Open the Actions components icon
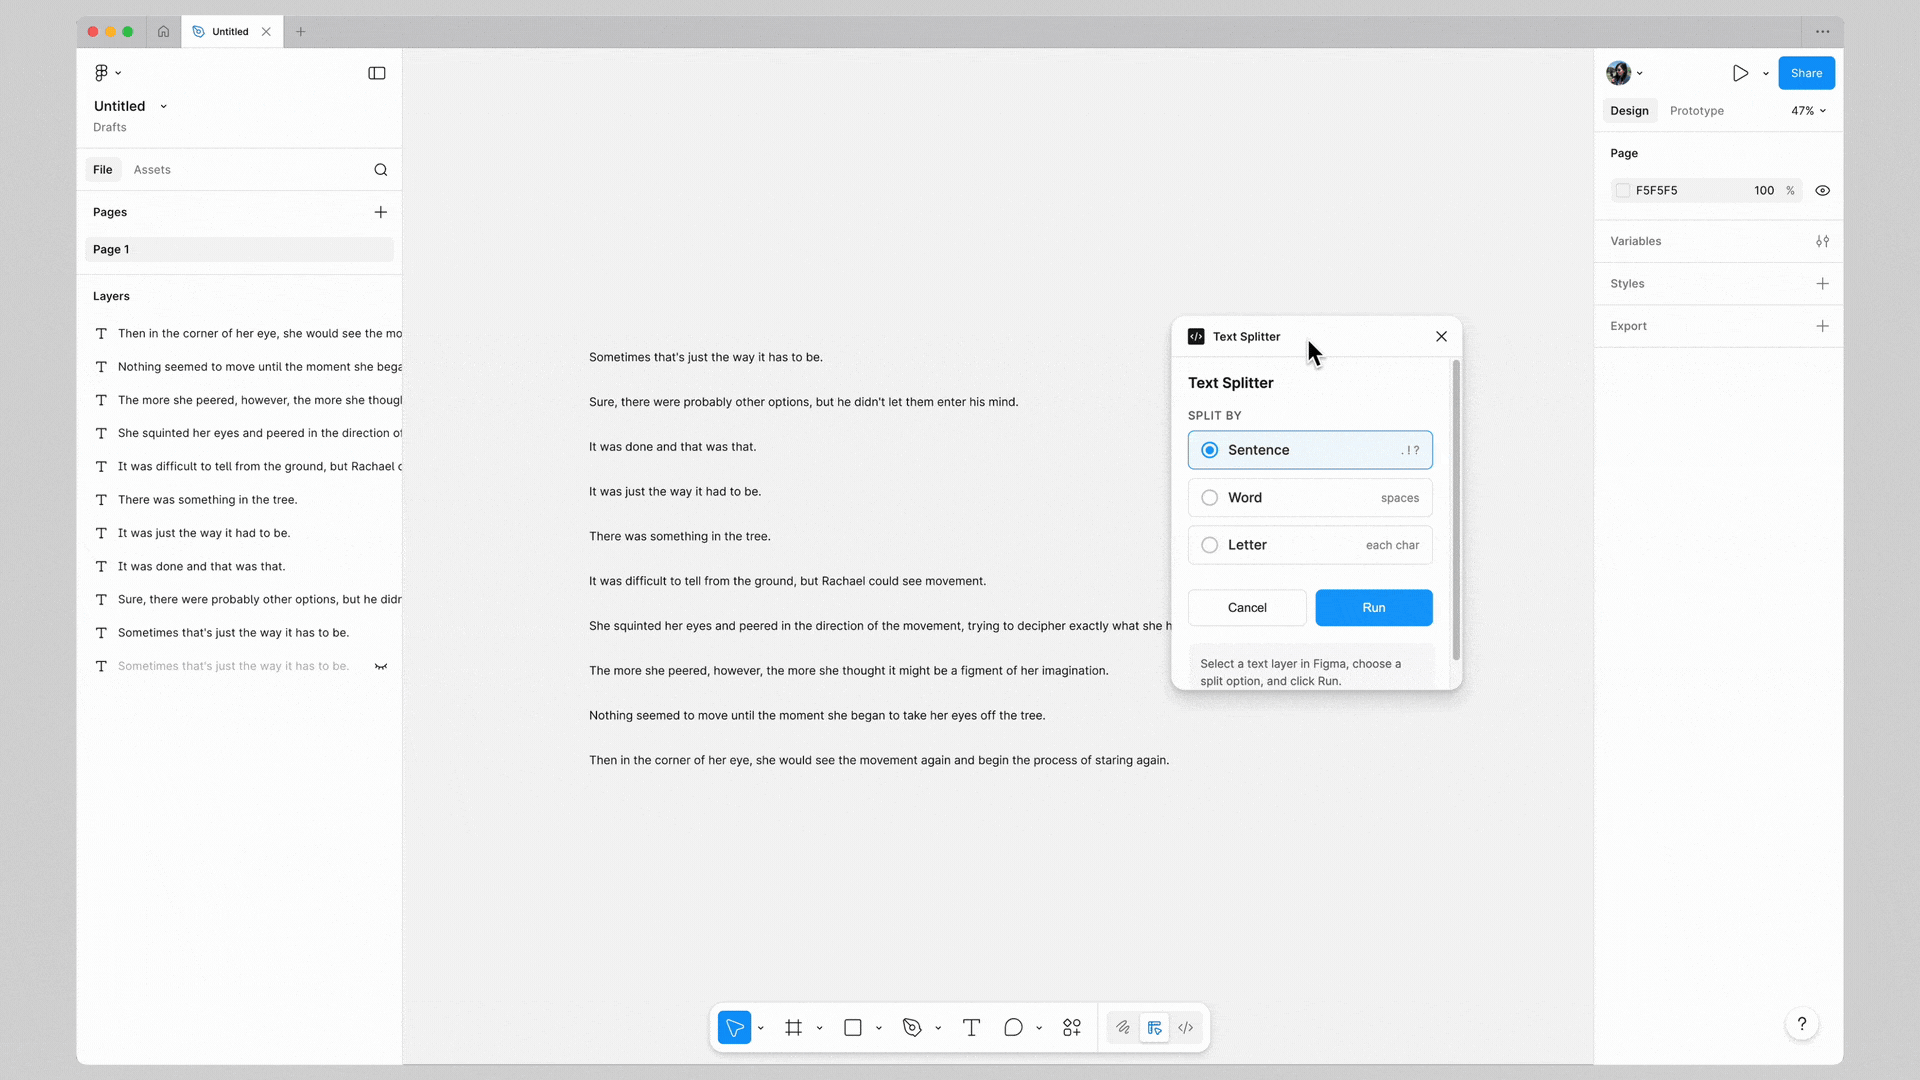 [1072, 1027]
